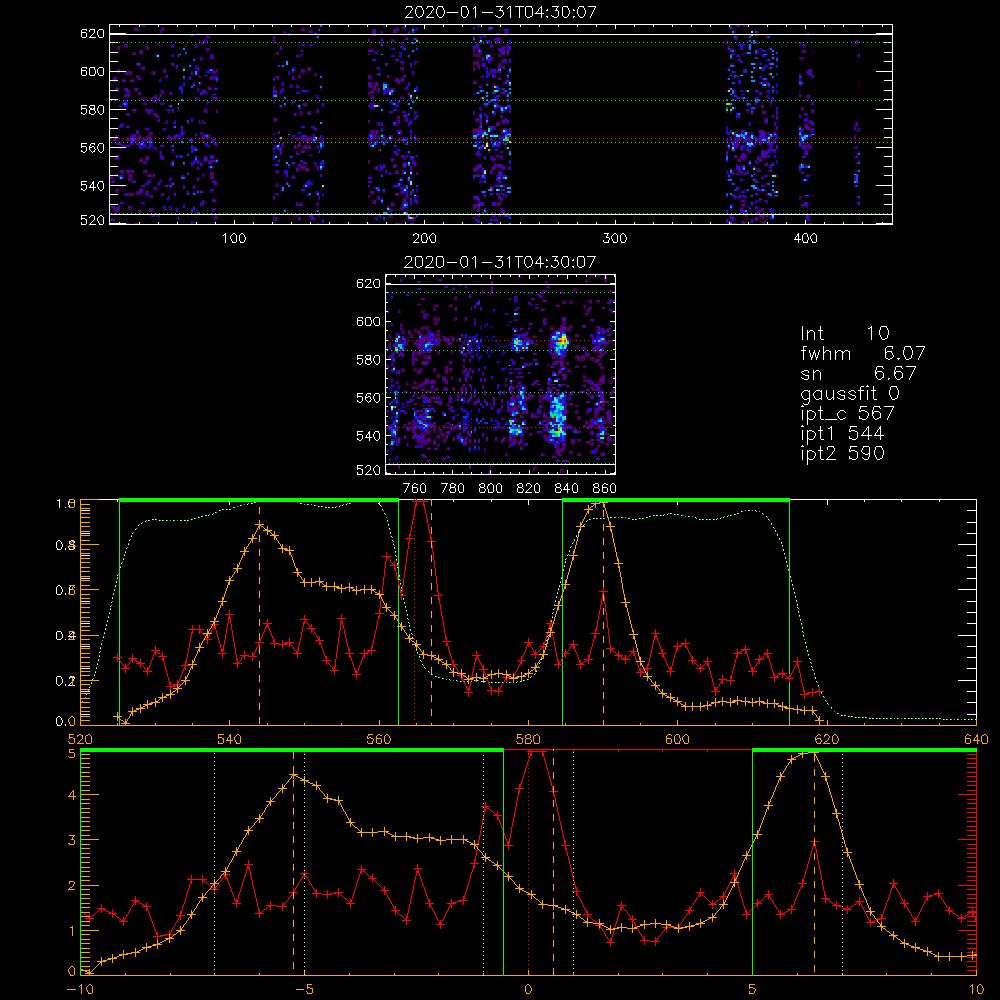
Task: Click the "ipt2 590" readout
Action: [842, 453]
